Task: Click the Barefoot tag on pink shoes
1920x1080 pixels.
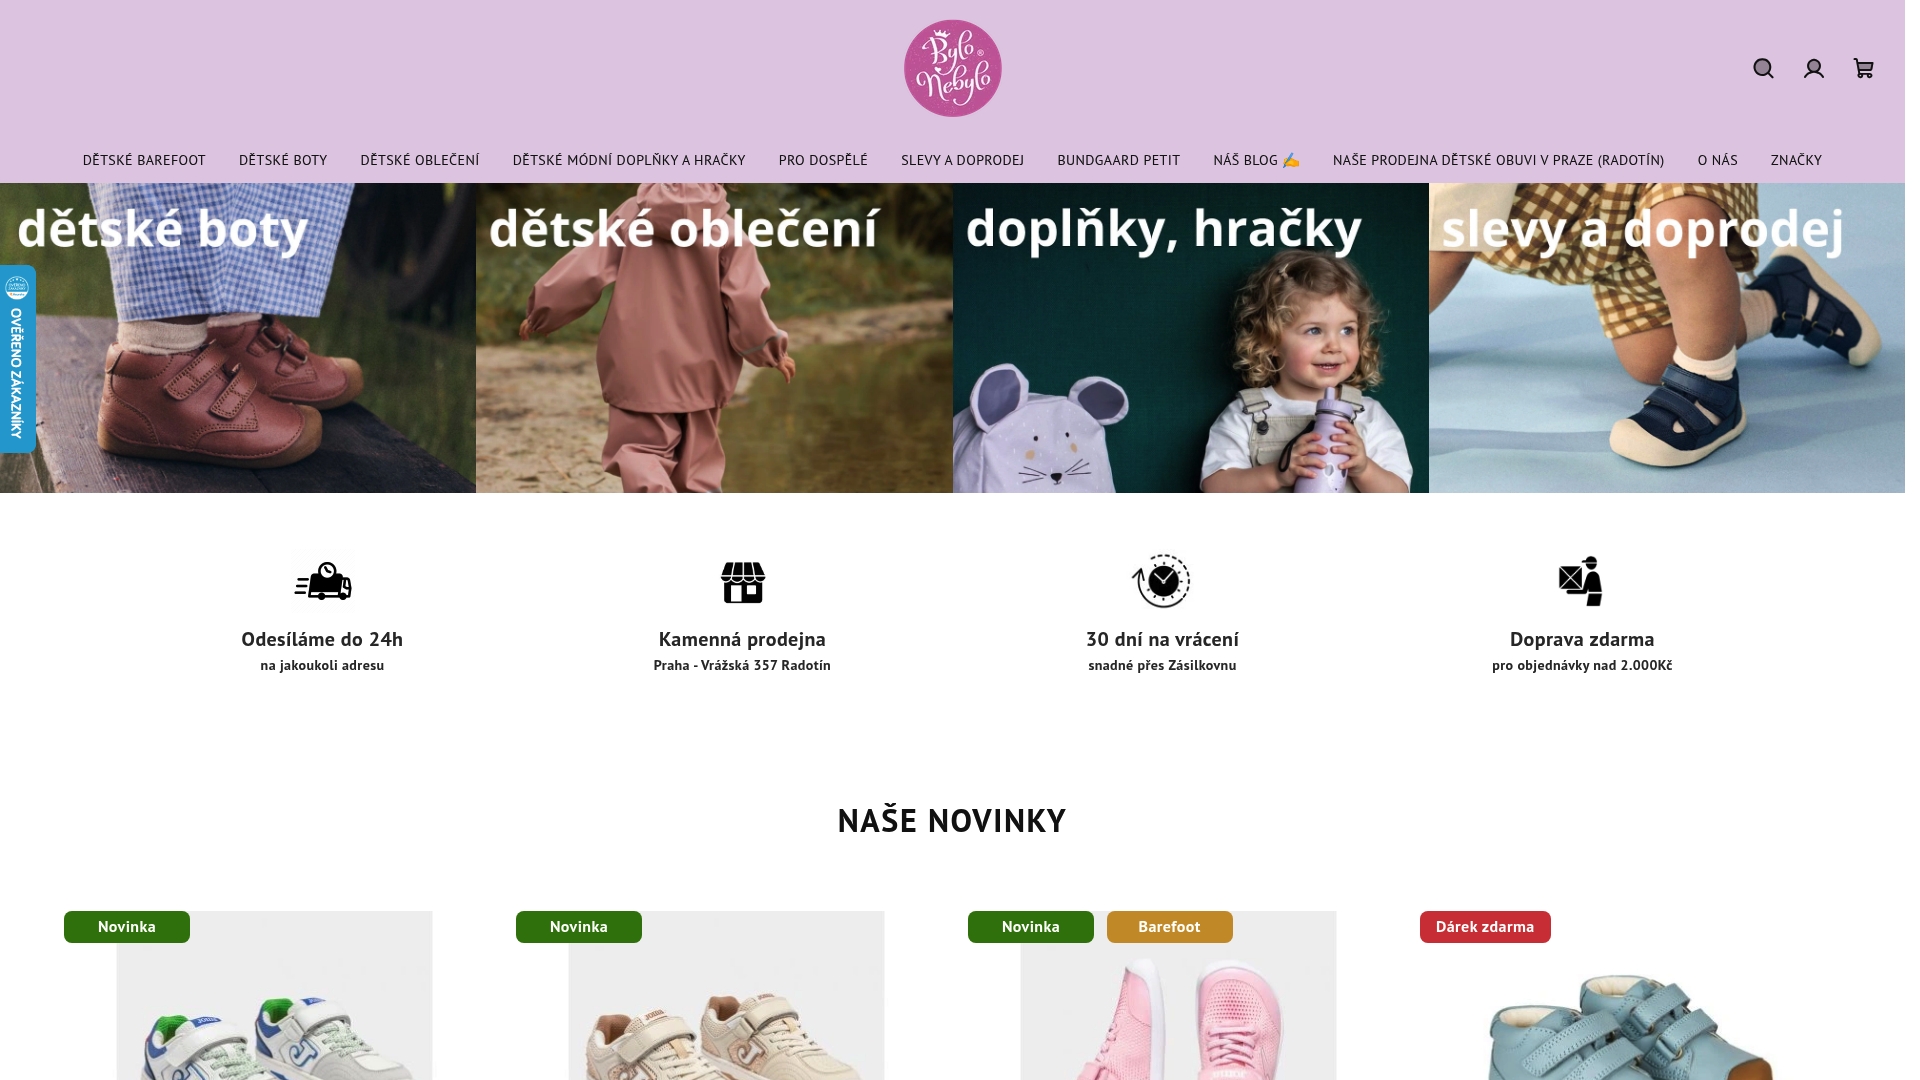Action: tap(1169, 927)
